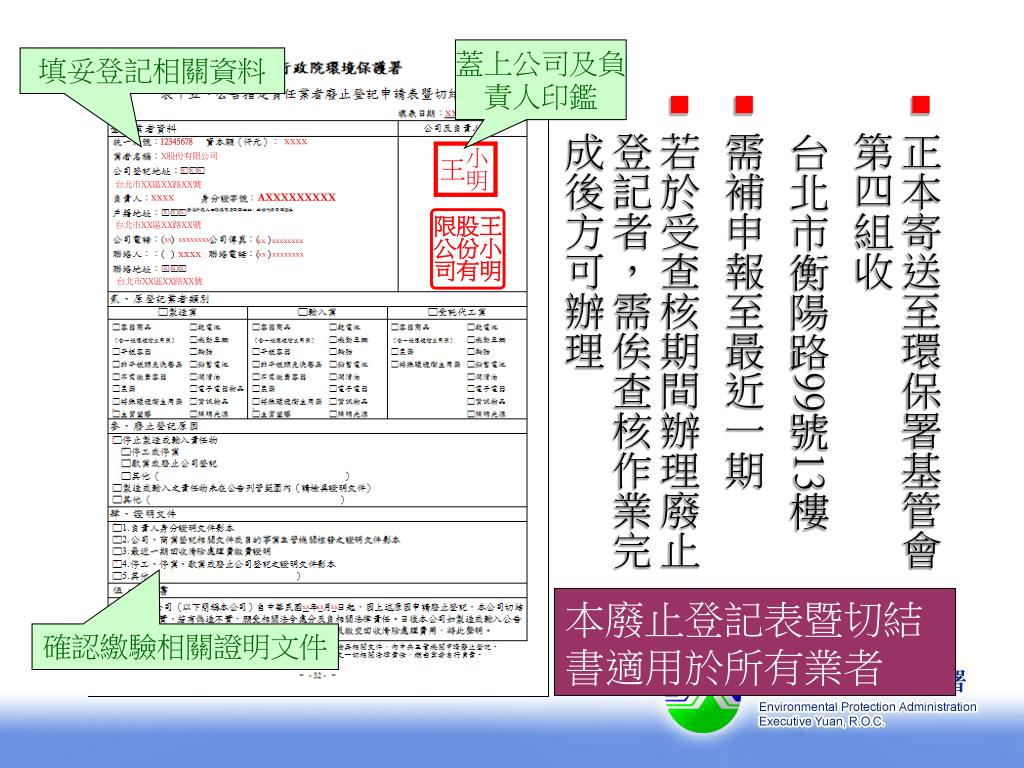
Task: Check document 1 負責人身分證明文件影本
Action: tap(117, 528)
